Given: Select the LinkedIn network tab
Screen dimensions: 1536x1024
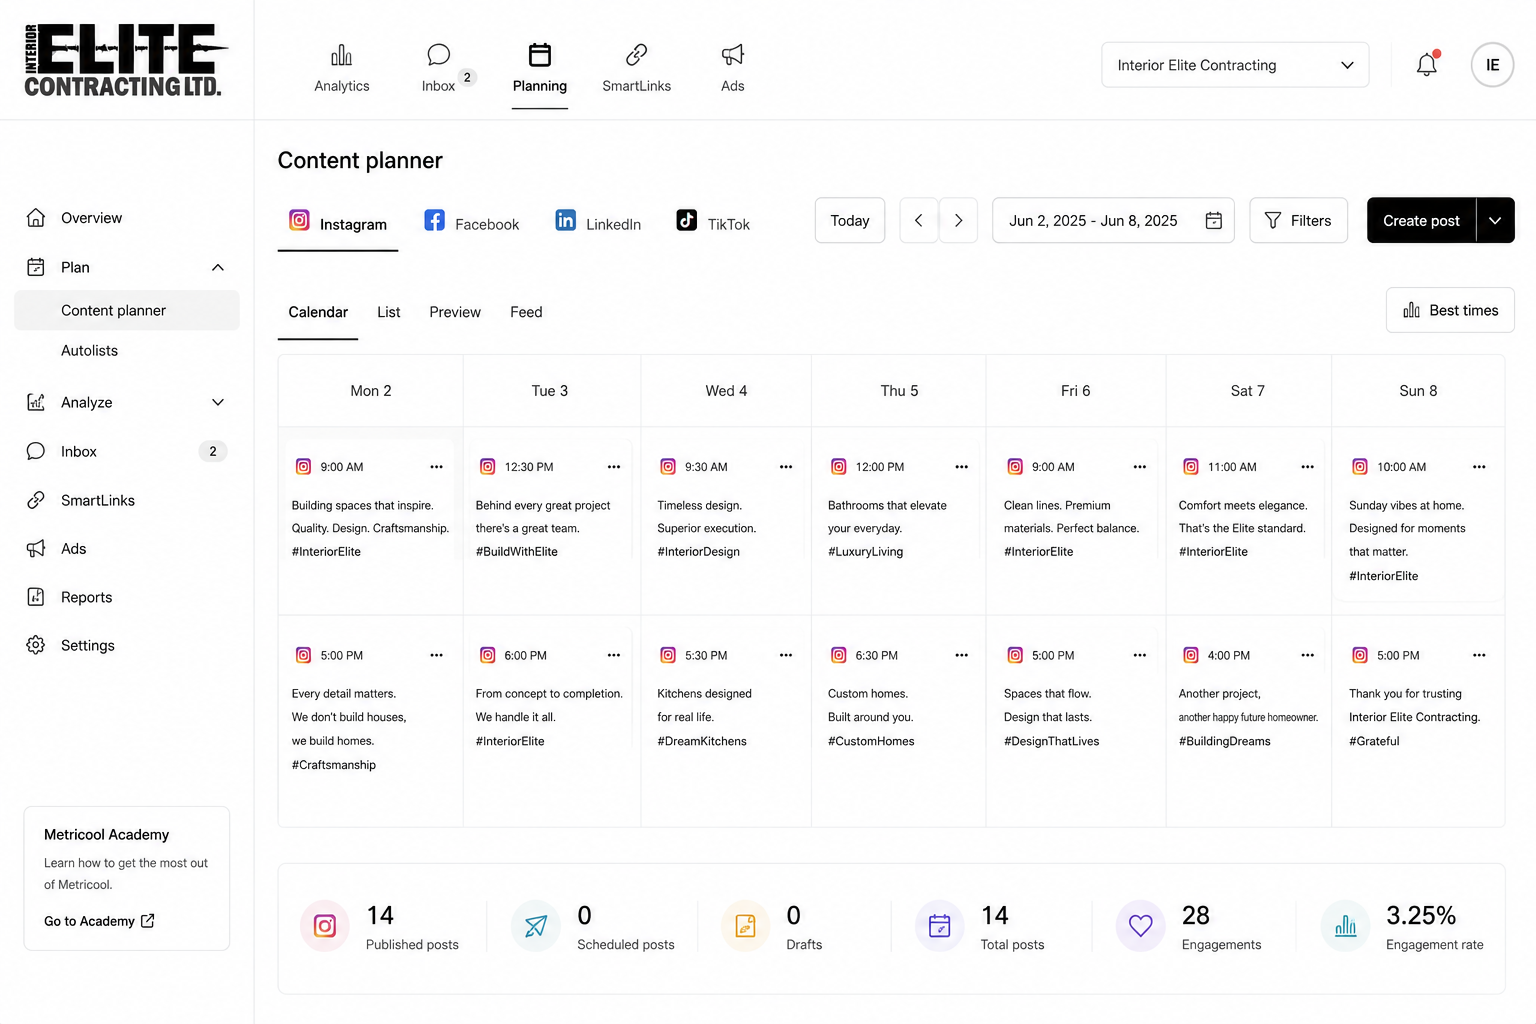Looking at the screenshot, I should click(598, 223).
